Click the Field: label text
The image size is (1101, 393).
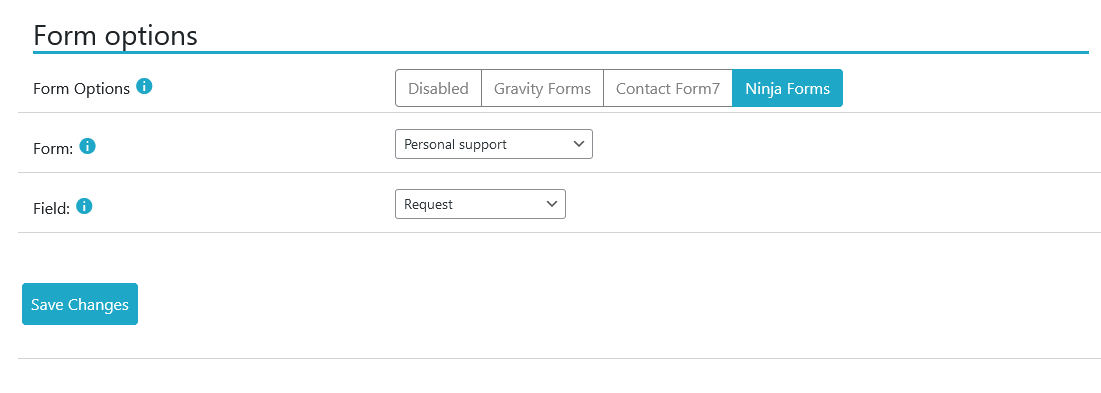[51, 208]
